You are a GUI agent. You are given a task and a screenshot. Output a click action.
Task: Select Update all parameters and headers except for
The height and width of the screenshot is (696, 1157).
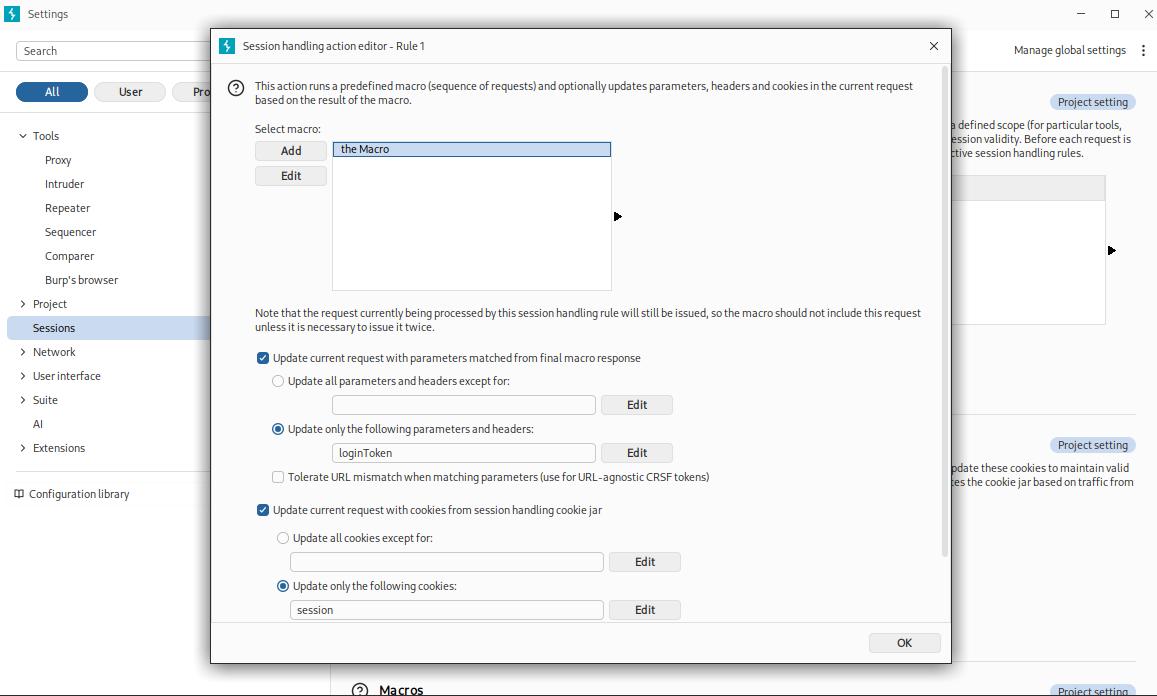[x=278, y=381]
